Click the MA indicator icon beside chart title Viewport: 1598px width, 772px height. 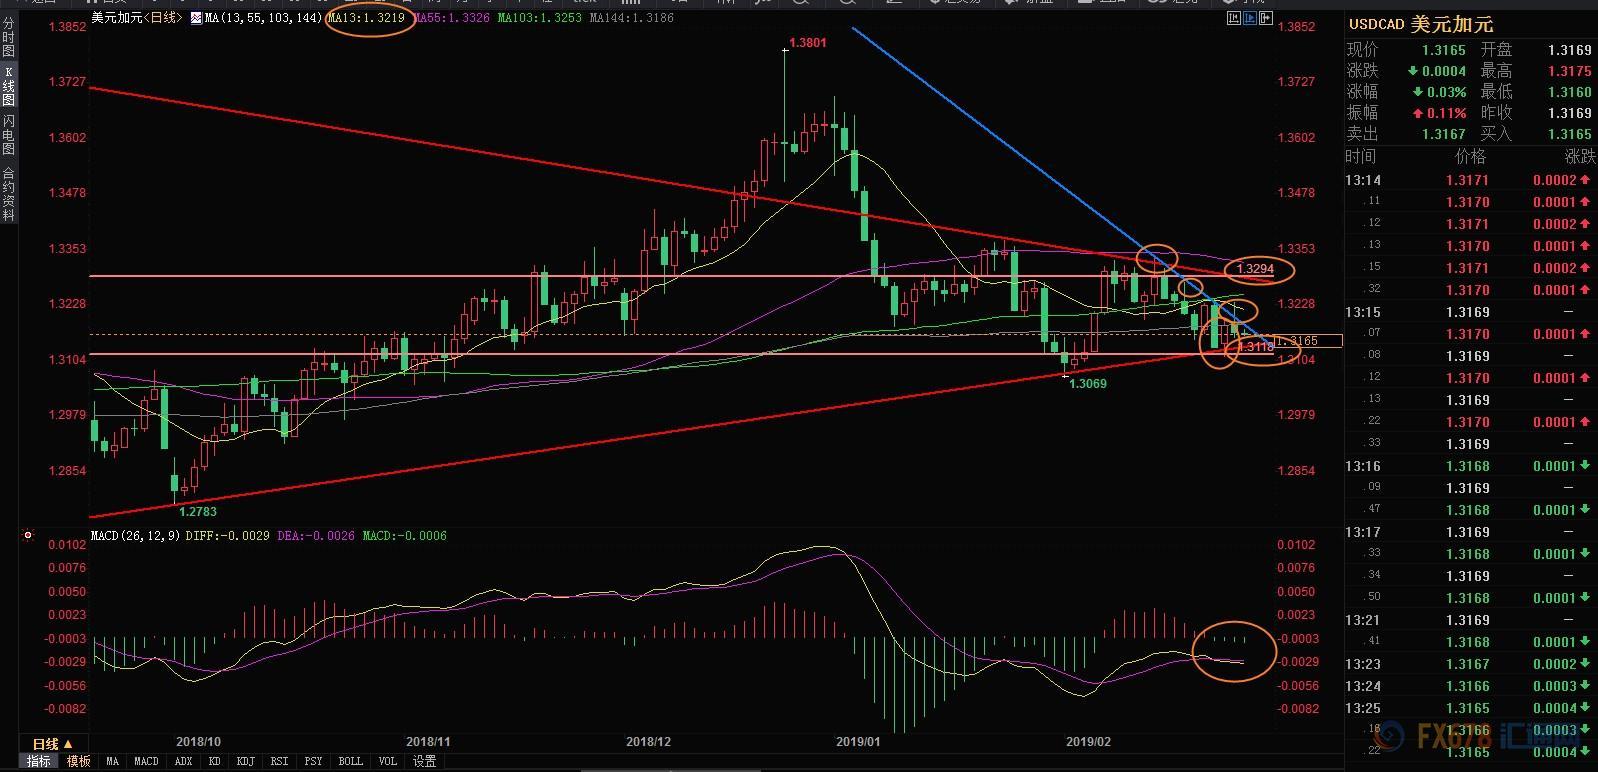[195, 18]
